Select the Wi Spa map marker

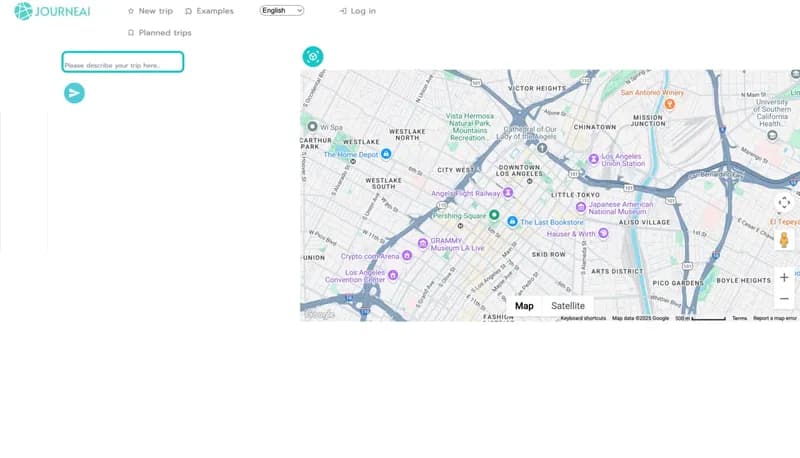click(x=312, y=126)
